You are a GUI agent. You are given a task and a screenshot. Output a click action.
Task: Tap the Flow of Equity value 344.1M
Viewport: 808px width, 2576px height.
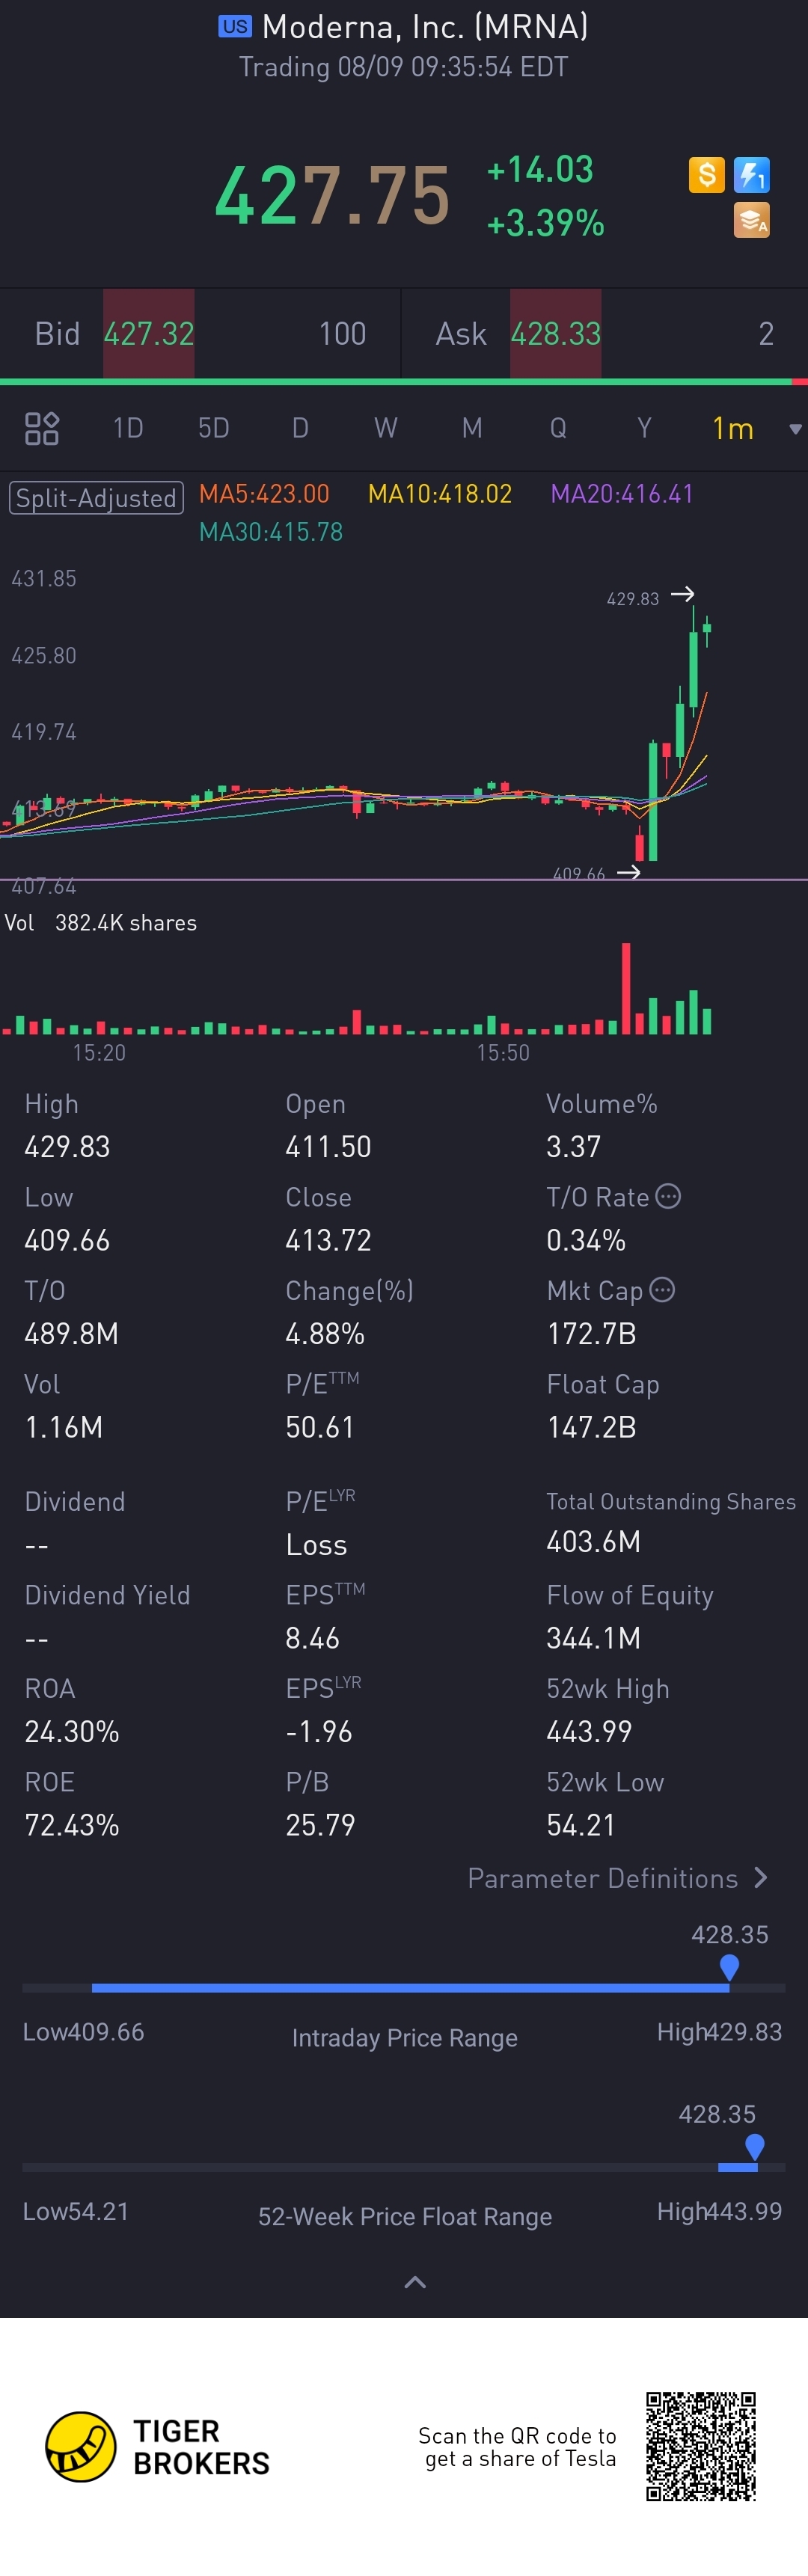point(593,1638)
